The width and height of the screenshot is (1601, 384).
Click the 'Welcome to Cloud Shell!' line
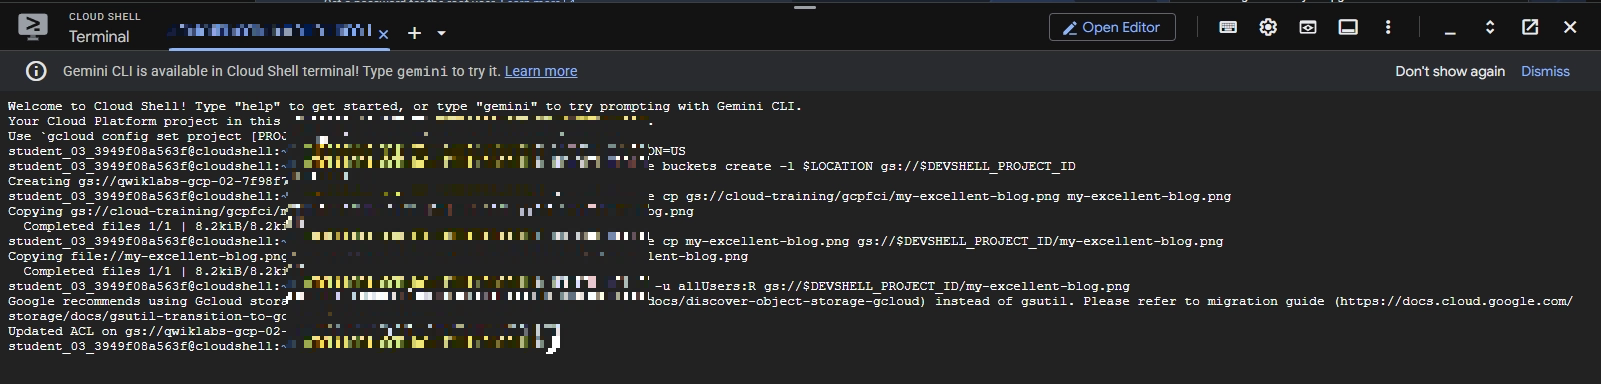coord(405,106)
